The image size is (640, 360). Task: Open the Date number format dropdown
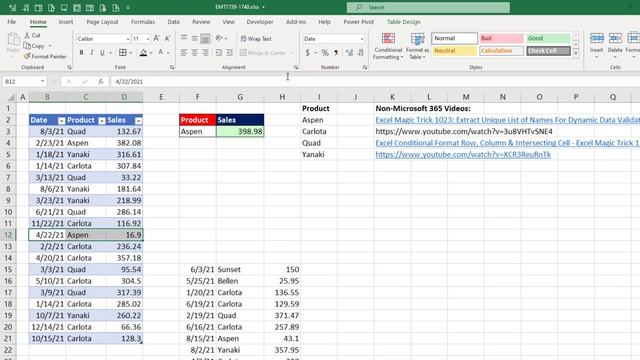(362, 39)
